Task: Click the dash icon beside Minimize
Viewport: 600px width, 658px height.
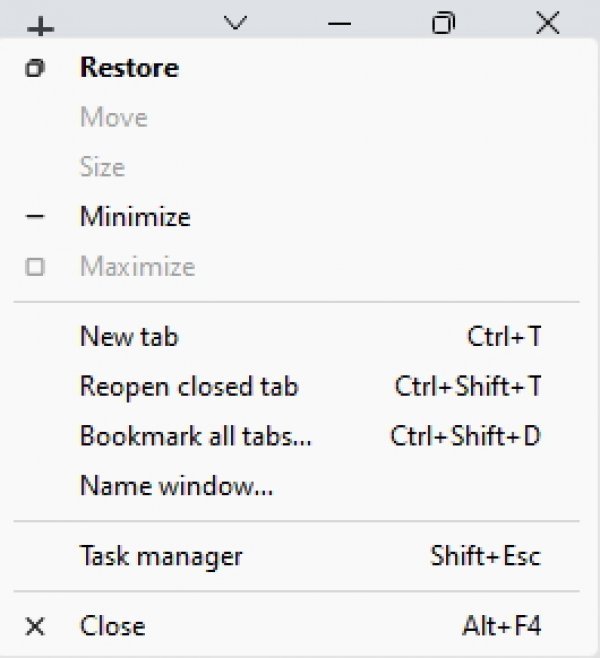Action: coord(35,217)
